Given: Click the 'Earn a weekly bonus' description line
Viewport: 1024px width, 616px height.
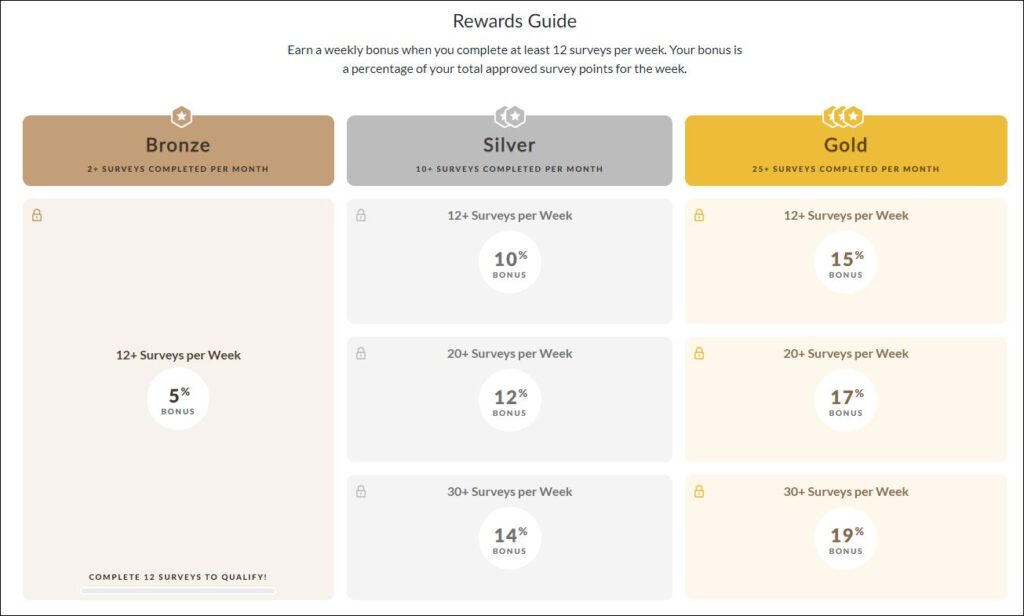Looking at the screenshot, I should tap(515, 50).
